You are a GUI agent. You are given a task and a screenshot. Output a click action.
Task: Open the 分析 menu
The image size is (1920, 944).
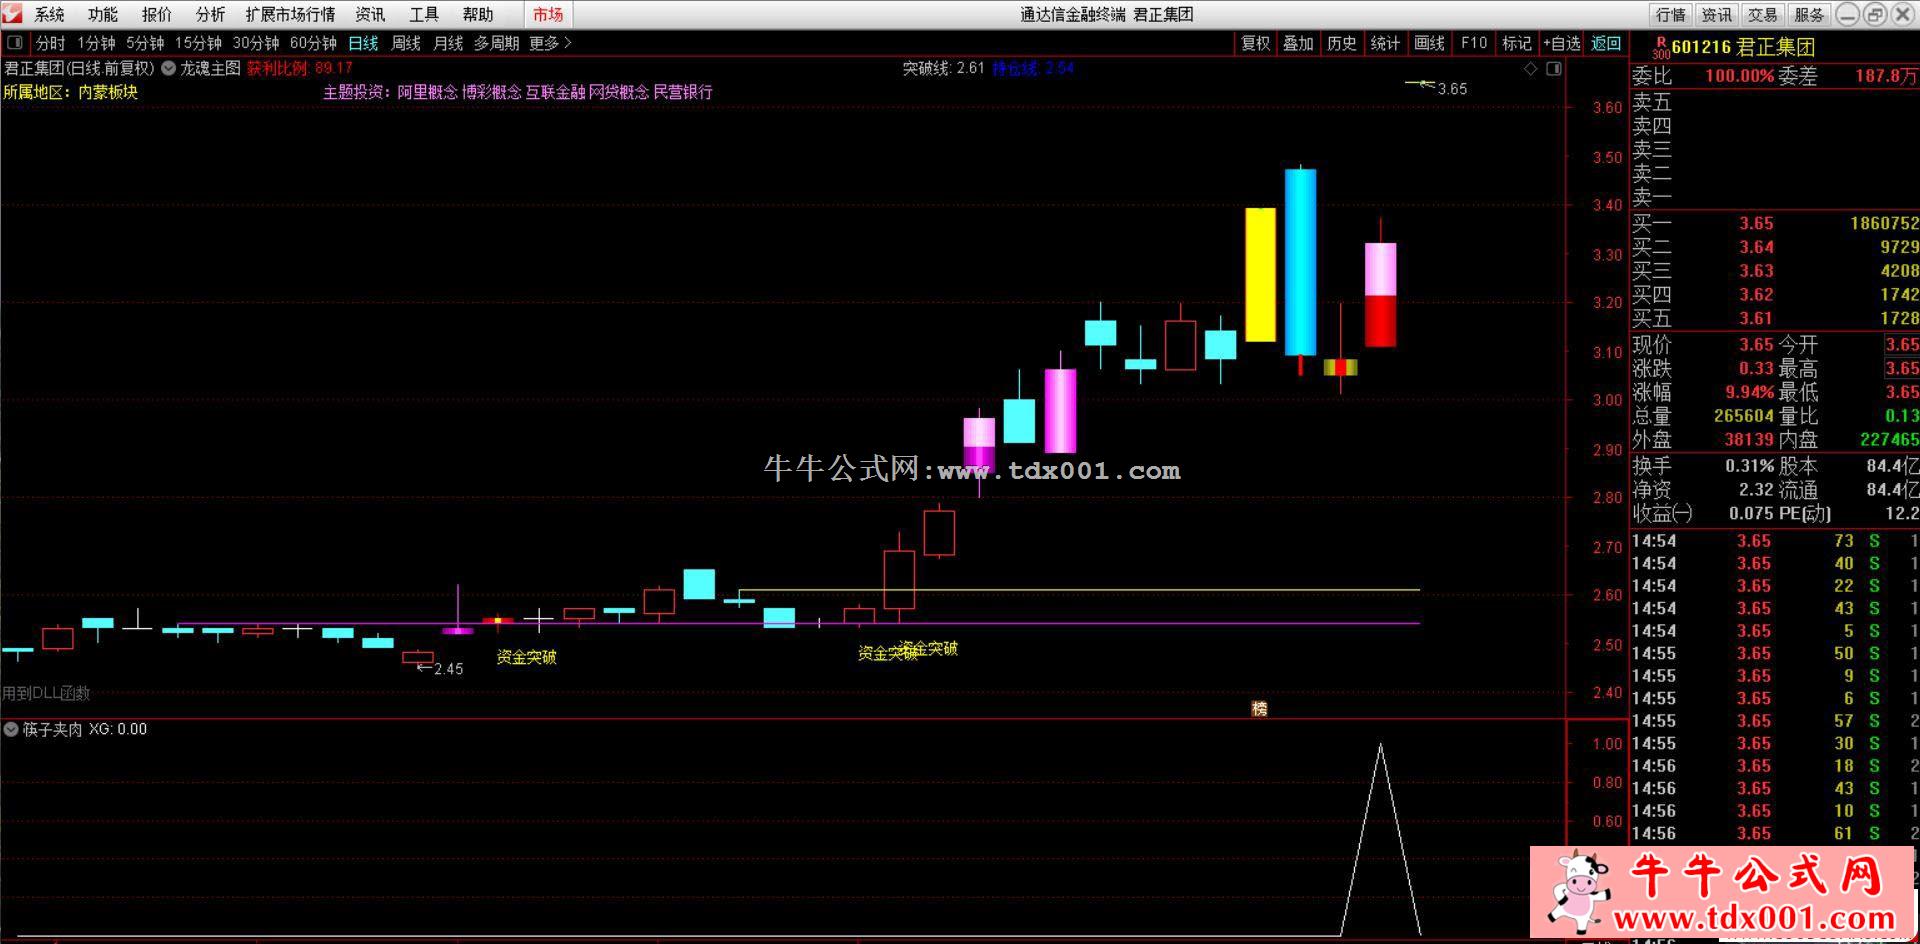tap(210, 14)
